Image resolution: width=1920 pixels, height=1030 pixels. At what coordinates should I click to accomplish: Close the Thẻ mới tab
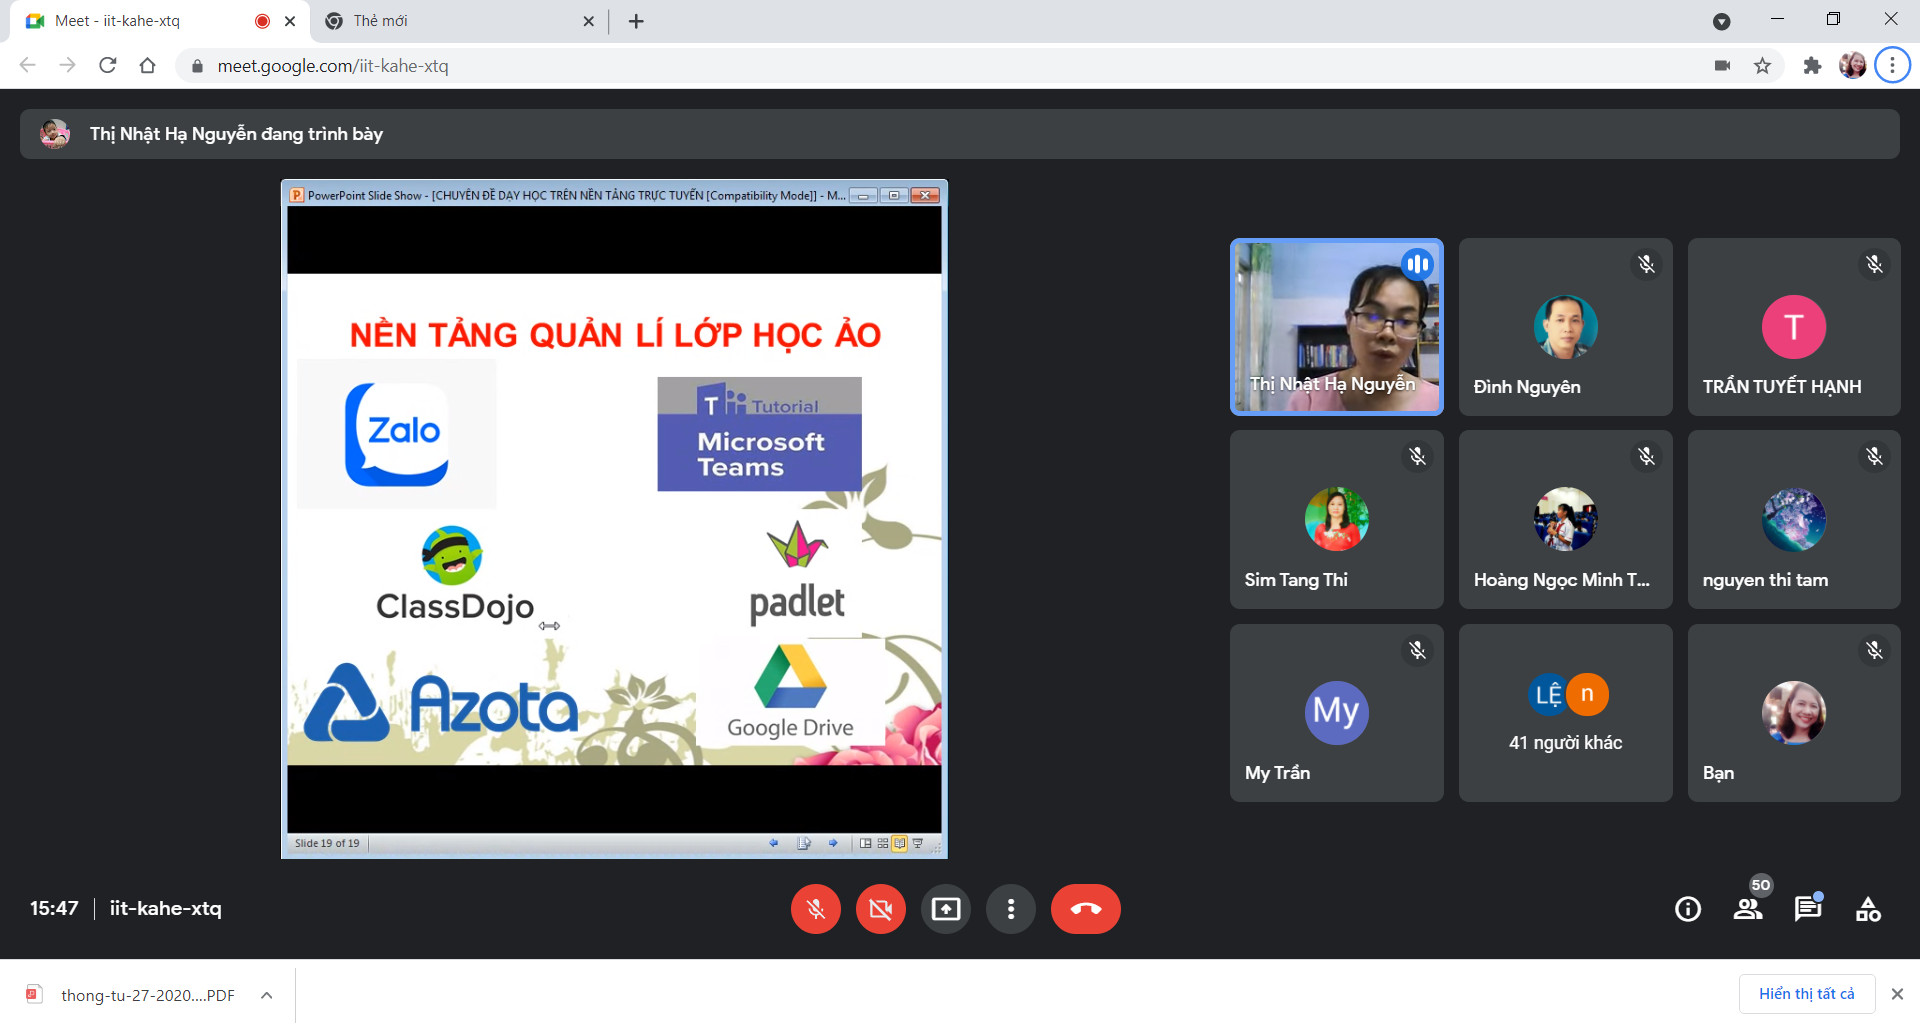tap(588, 21)
